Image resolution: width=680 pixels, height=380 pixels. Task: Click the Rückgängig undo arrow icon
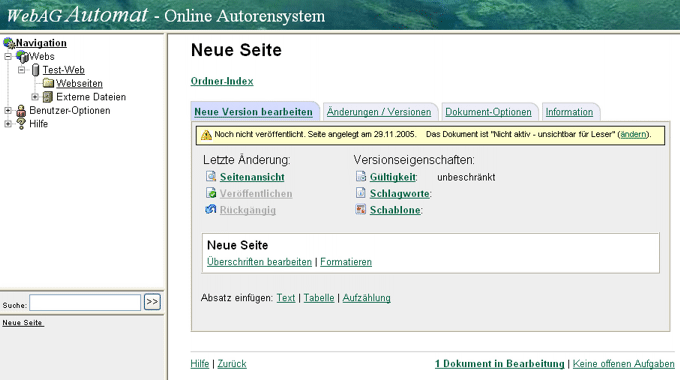(x=210, y=209)
